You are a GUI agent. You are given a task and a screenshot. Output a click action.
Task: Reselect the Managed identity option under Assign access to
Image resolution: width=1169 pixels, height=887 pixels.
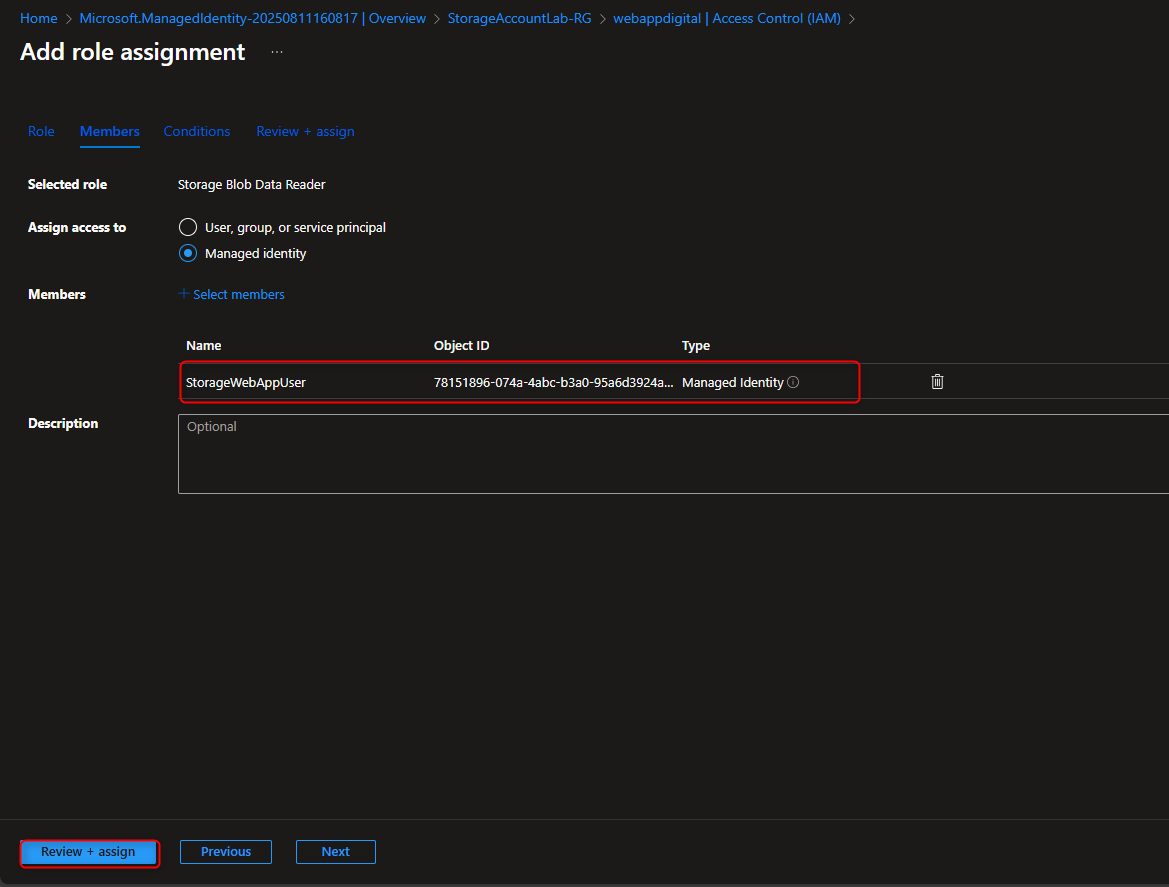pos(188,253)
